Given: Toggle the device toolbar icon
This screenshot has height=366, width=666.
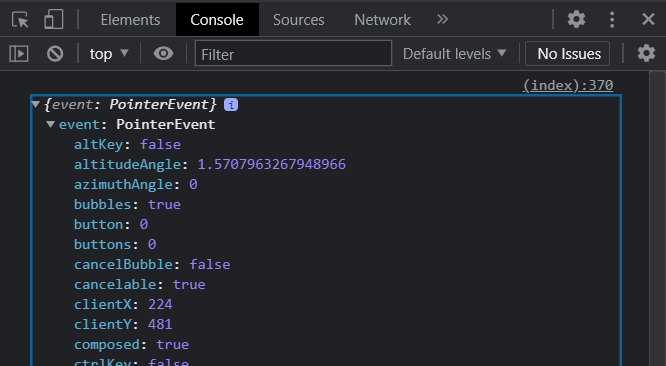Looking at the screenshot, I should pyautogui.click(x=54, y=20).
